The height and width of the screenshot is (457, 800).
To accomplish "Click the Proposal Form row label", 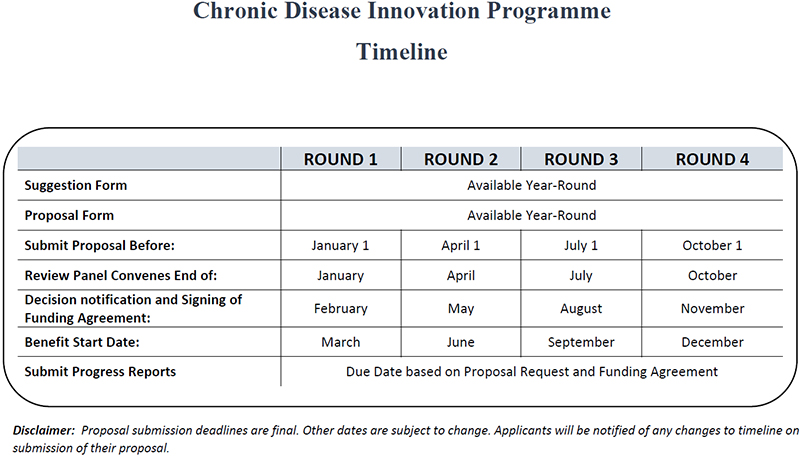I will point(68,215).
